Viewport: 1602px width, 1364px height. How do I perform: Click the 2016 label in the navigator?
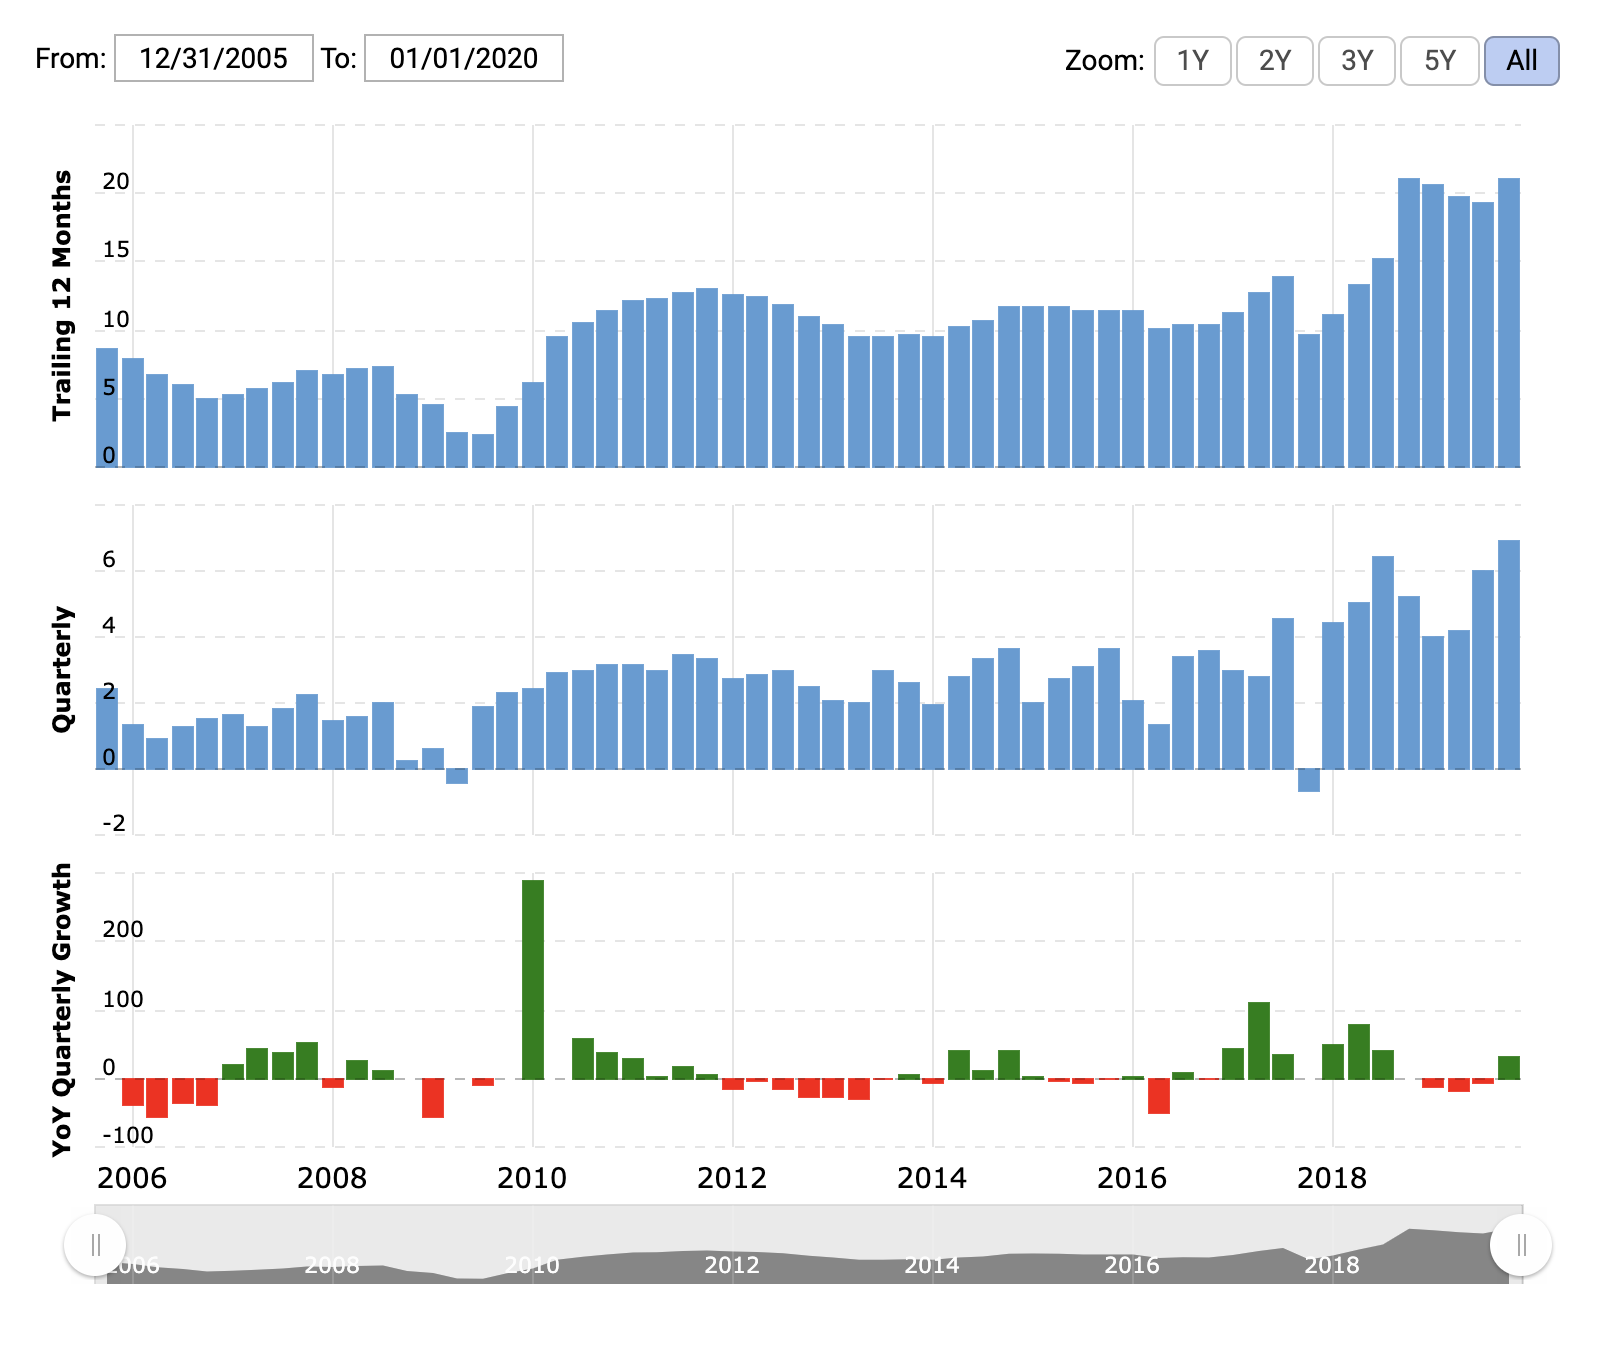click(x=1132, y=1266)
